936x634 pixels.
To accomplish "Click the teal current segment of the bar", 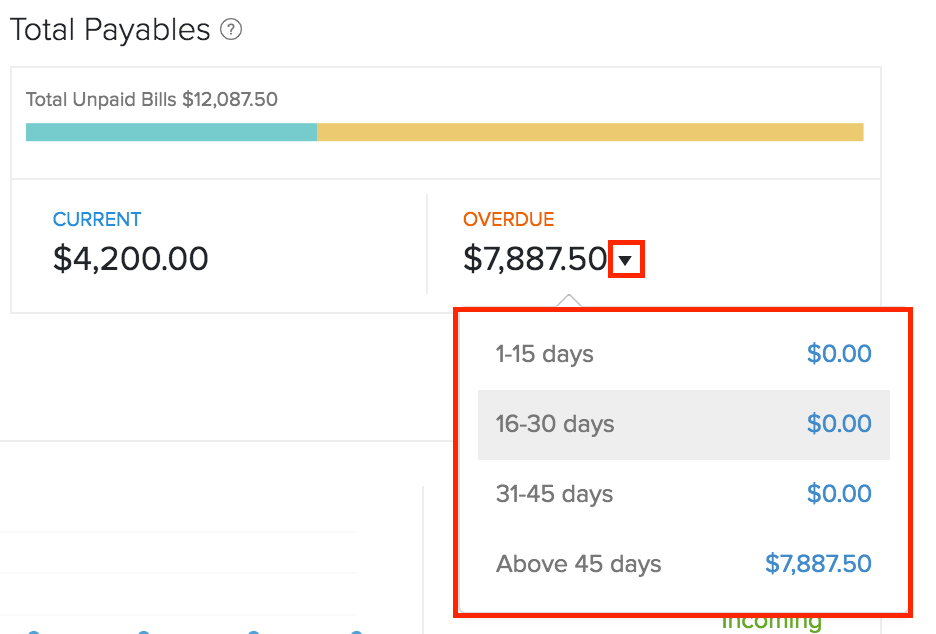I will coord(171,132).
